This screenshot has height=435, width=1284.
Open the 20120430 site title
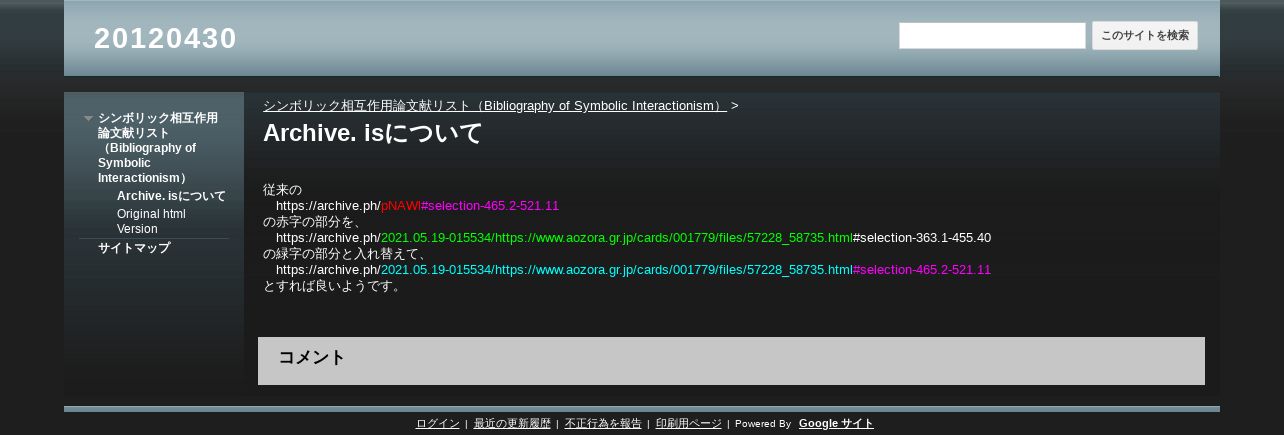[165, 38]
